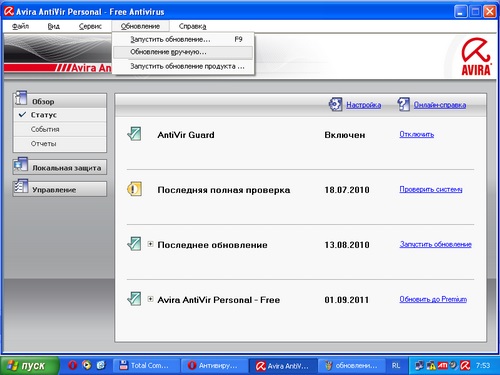Close the Avira AntiVir window
The width and height of the screenshot is (500, 375).
(490, 12)
